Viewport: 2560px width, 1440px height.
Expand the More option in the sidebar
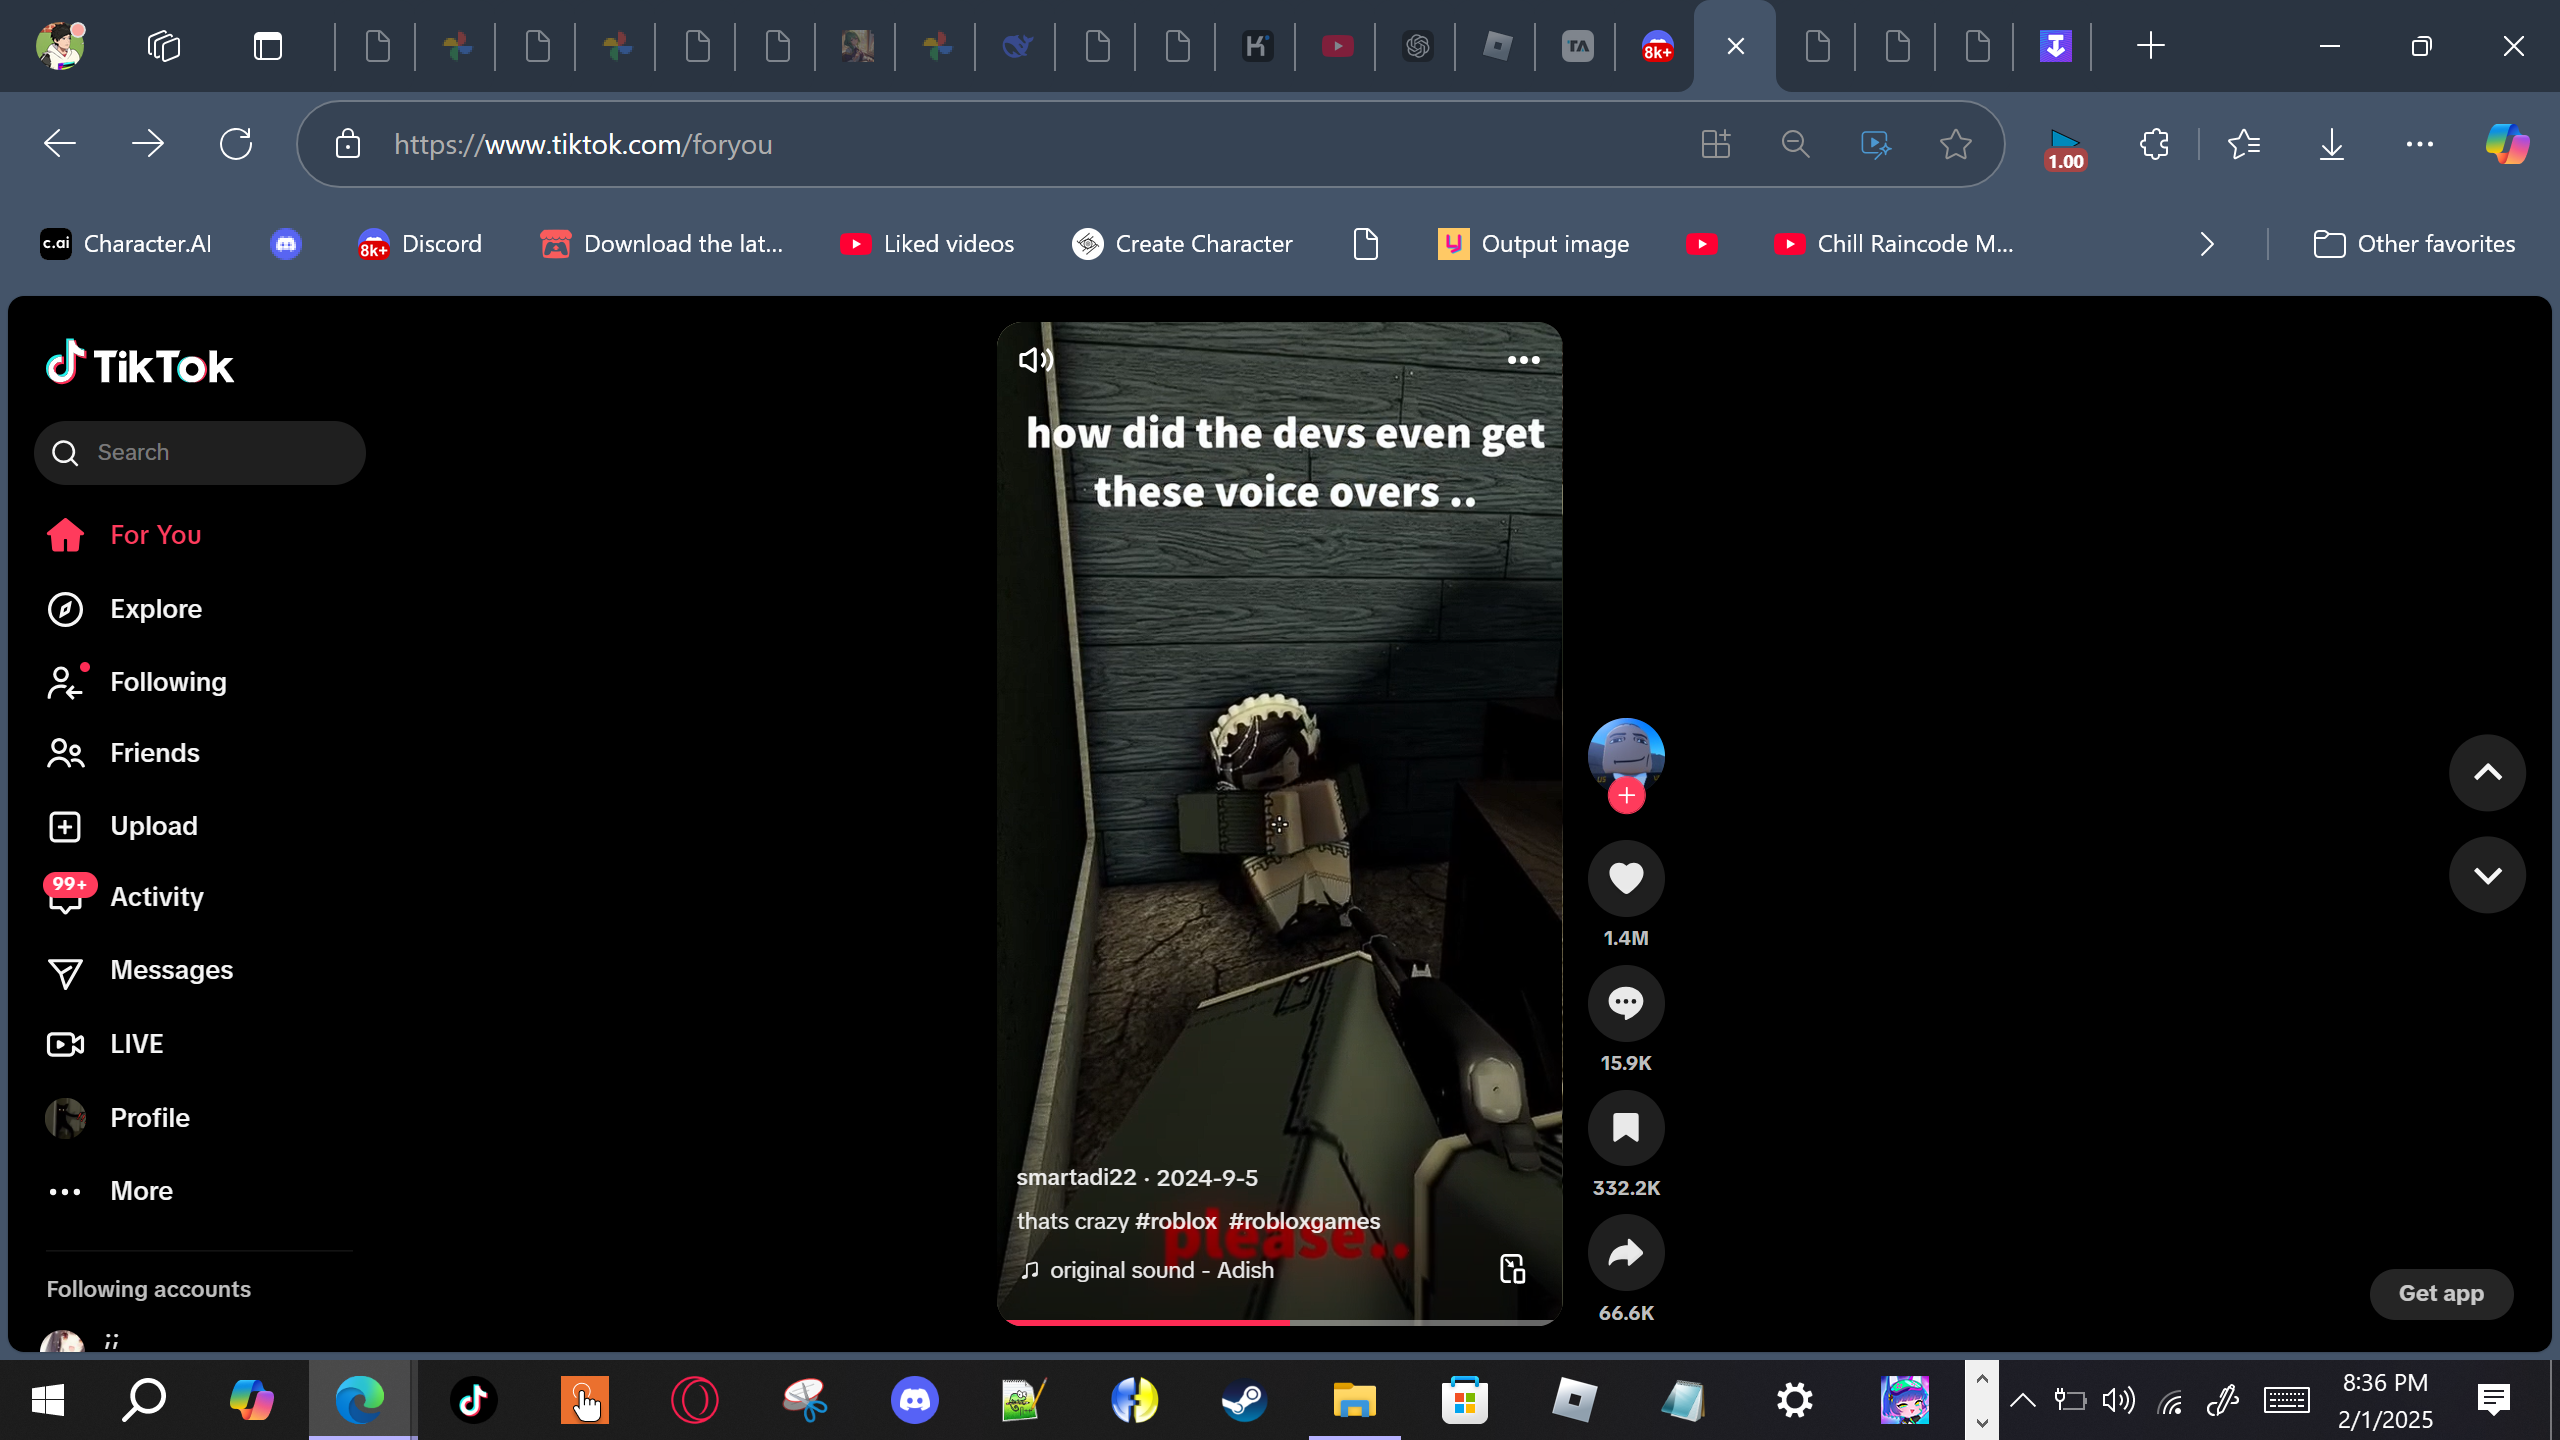click(141, 1191)
